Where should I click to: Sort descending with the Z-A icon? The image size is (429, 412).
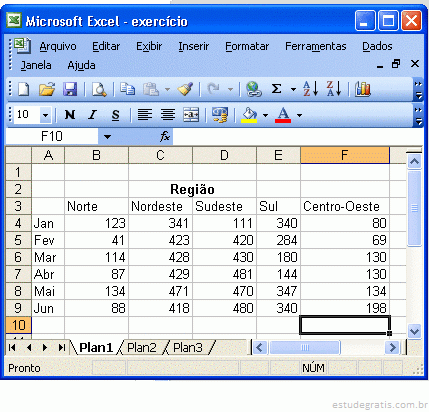(333, 89)
